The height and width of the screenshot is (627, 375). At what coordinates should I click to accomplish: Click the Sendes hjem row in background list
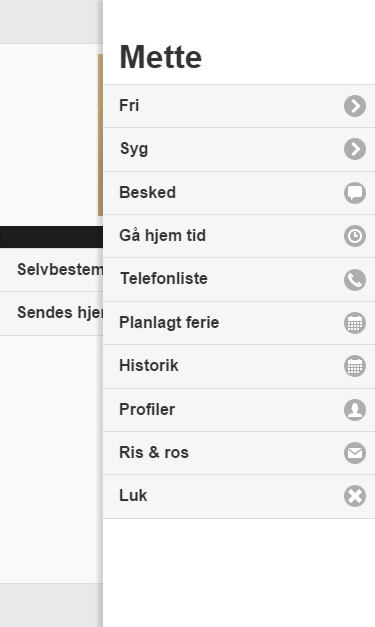(x=51, y=313)
